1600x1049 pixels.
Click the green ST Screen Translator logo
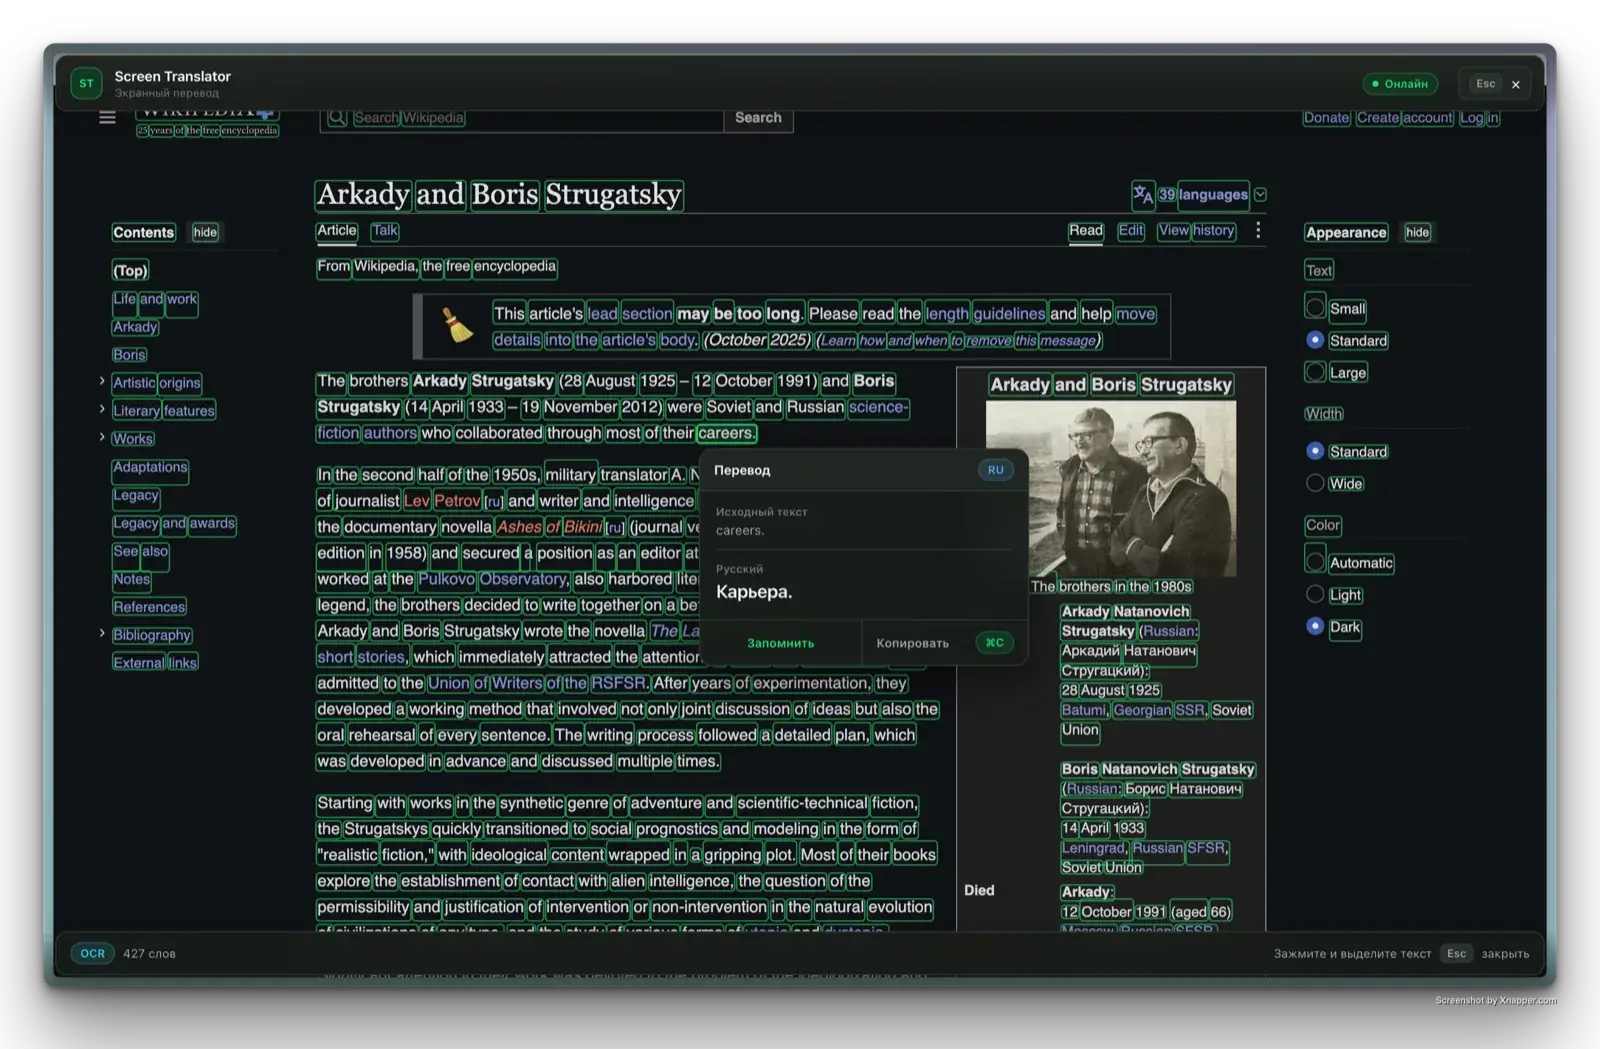click(x=86, y=83)
